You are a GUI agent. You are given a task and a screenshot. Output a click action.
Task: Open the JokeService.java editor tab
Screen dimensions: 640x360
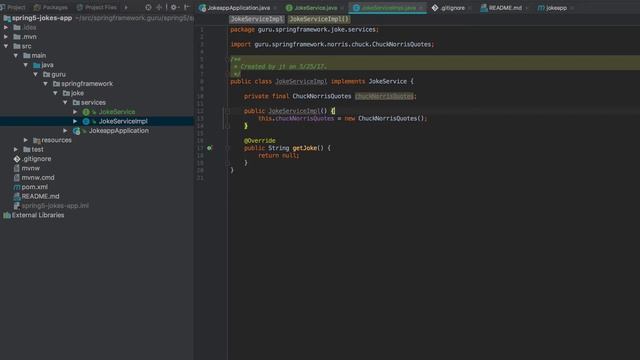312,8
